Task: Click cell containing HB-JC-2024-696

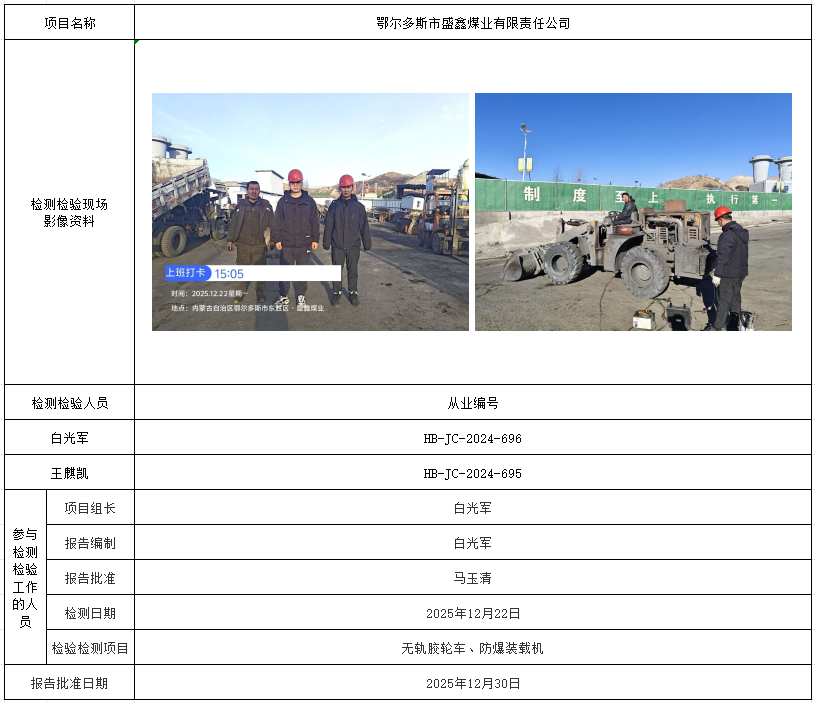Action: pos(472,438)
